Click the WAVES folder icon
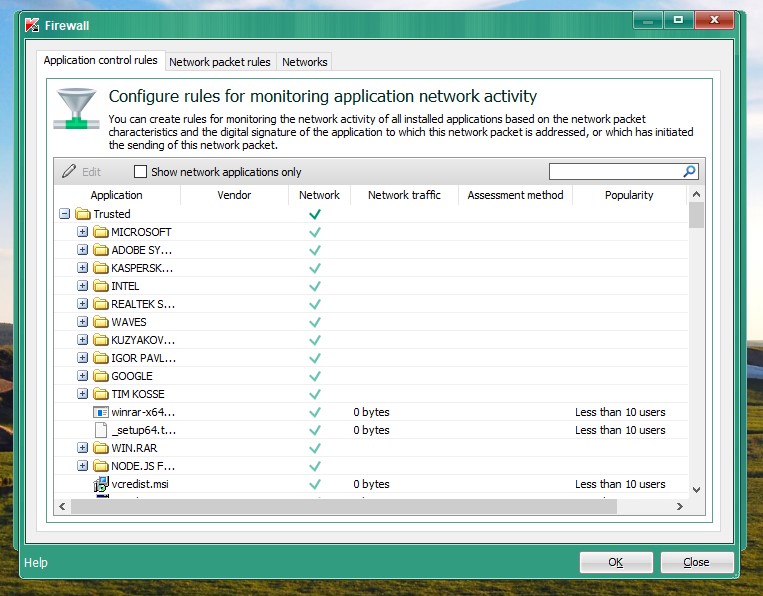 click(x=101, y=322)
